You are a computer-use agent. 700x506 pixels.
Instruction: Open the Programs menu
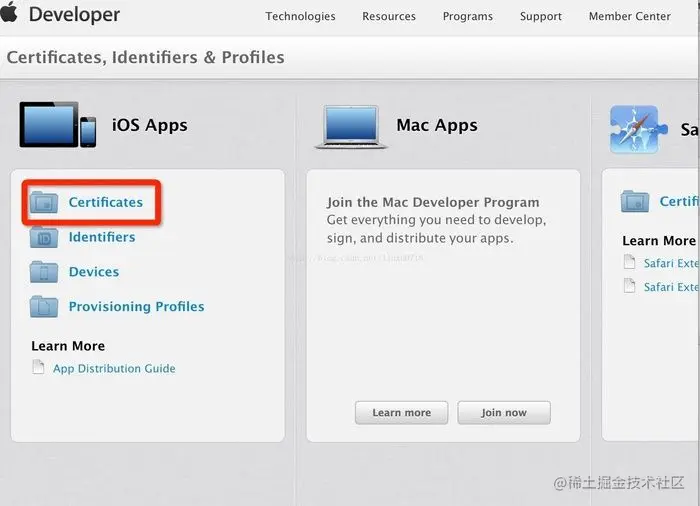click(468, 17)
